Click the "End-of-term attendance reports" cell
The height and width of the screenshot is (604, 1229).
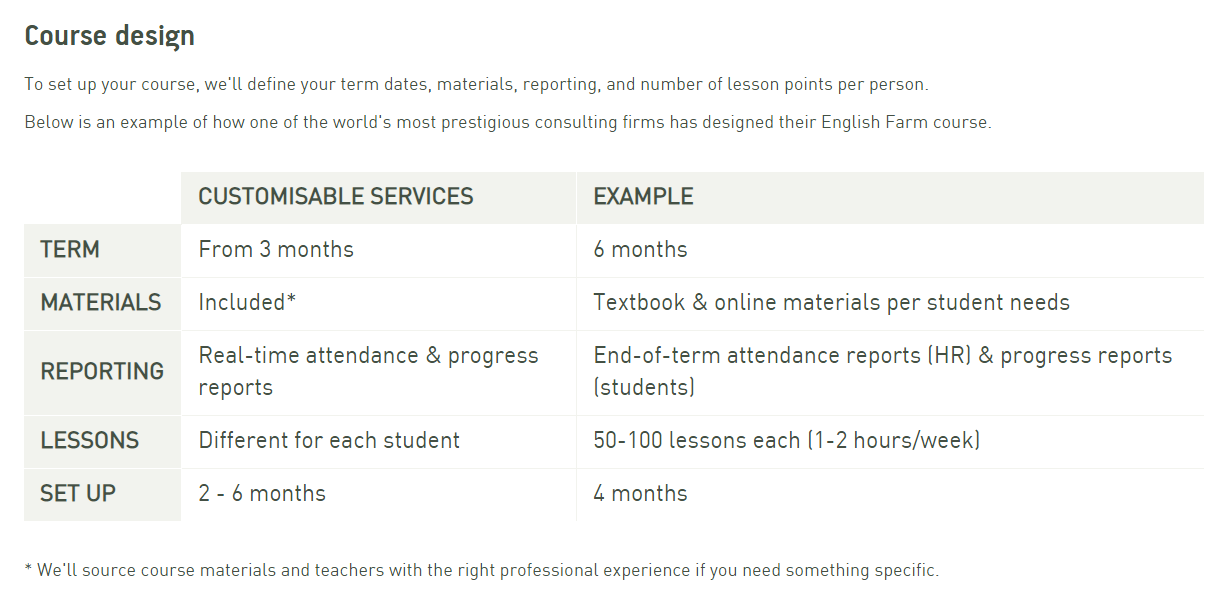[x=882, y=371]
